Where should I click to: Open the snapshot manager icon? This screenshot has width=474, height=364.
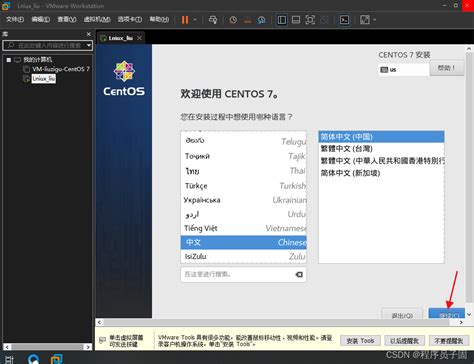pyautogui.click(x=262, y=20)
